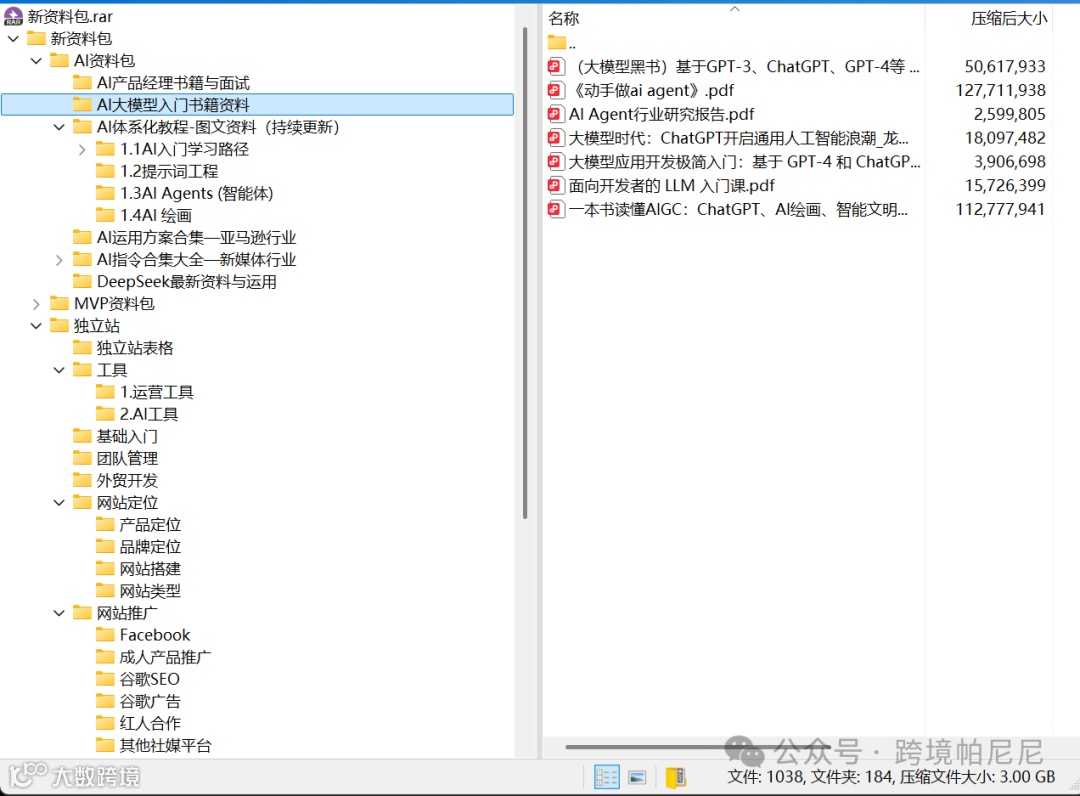Click the RAR archive icon for 新资料包.rar
The width and height of the screenshot is (1080, 796).
13,16
